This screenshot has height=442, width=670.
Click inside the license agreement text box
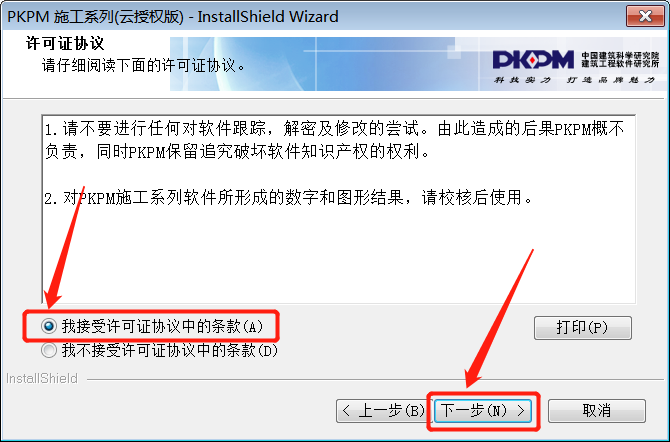339,209
